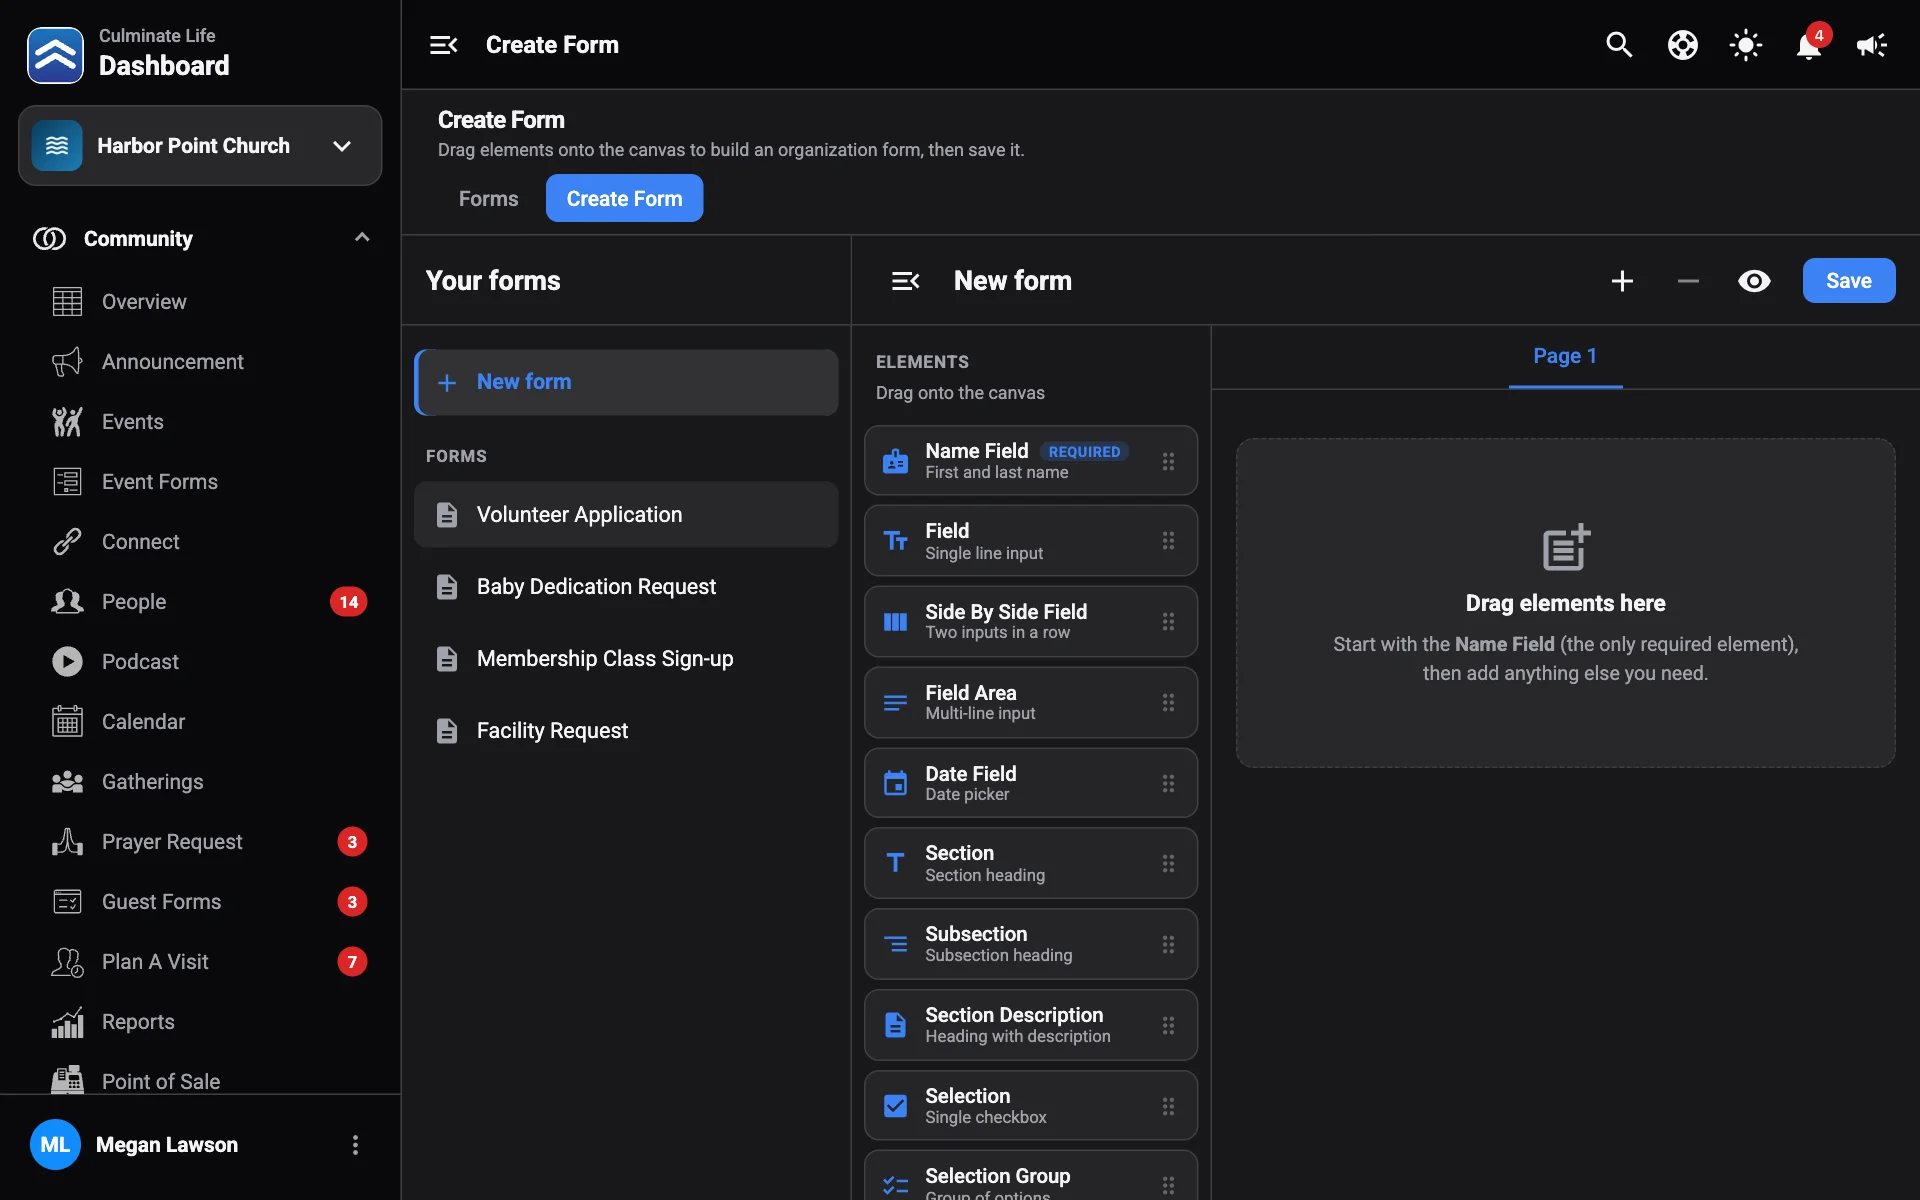Open the Volunteer Application form

pos(627,514)
